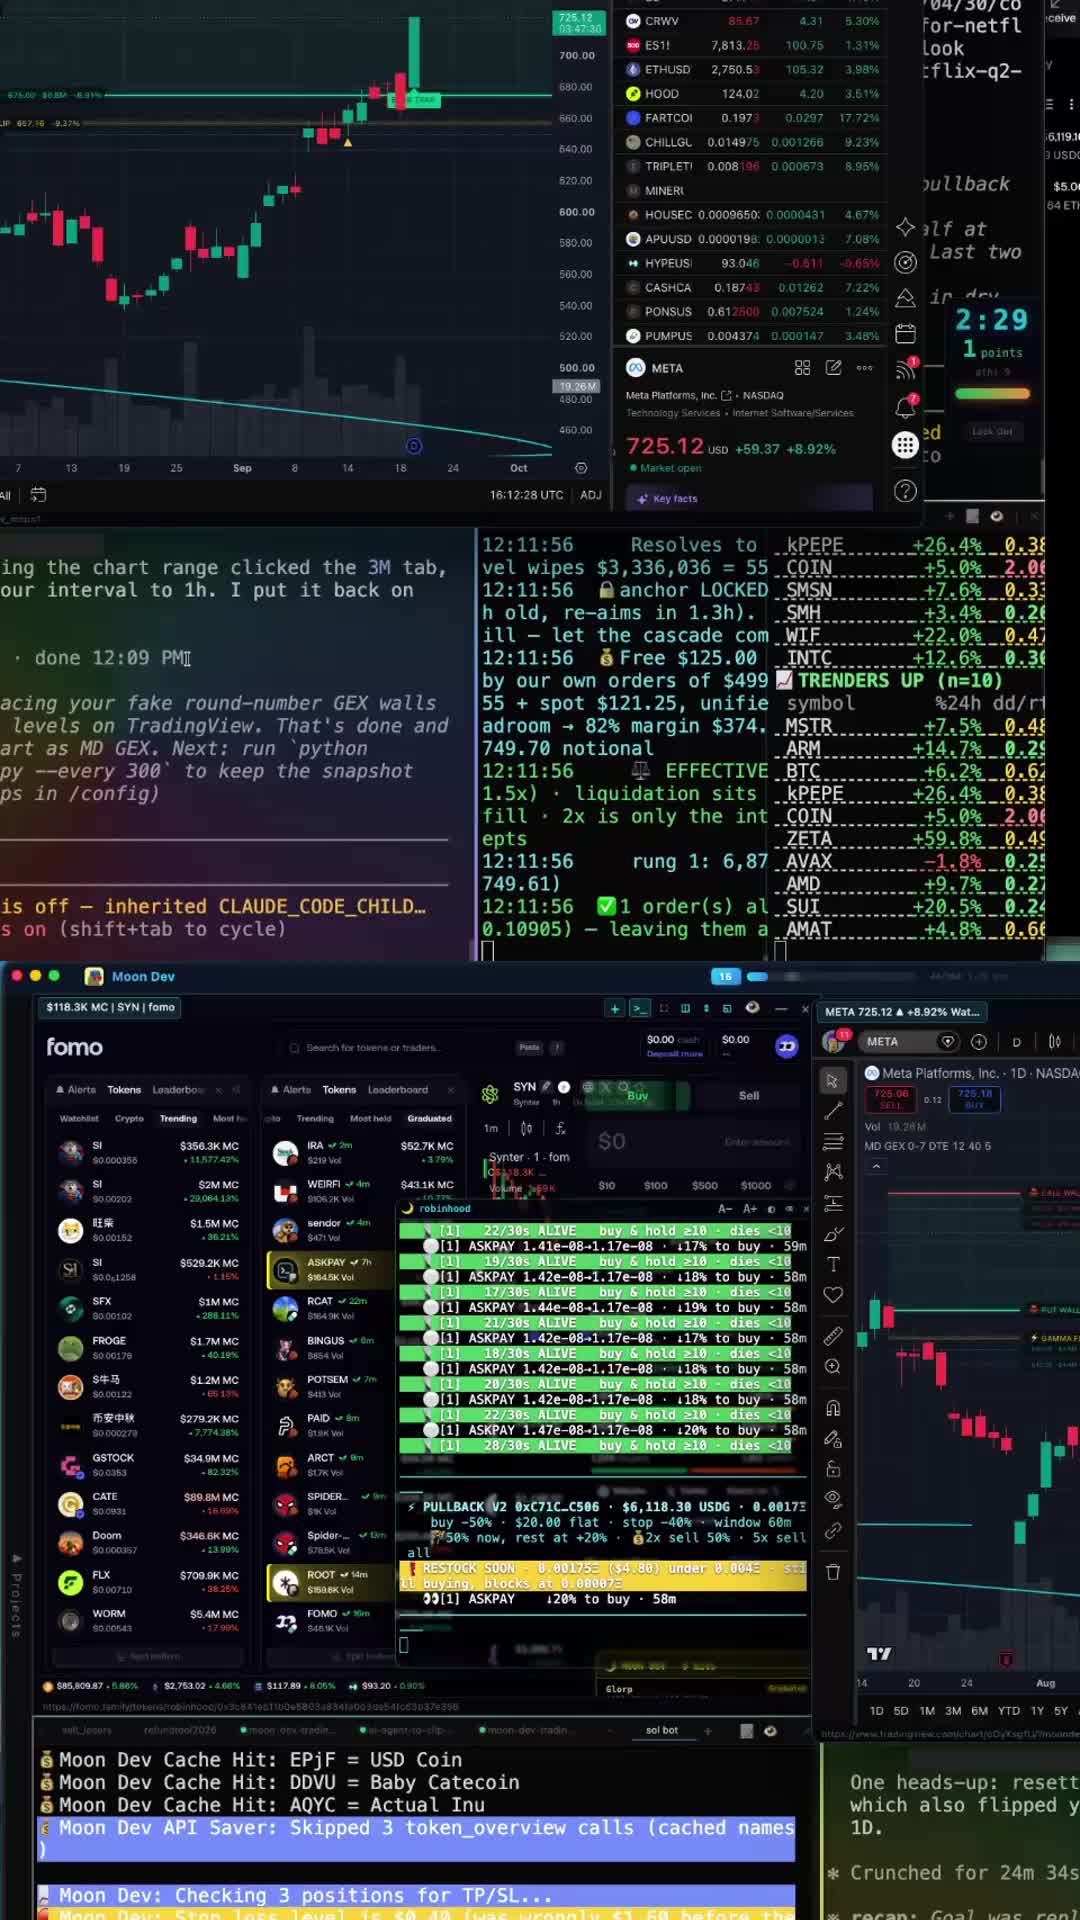This screenshot has height=1920, width=1080.
Task: Open the three-dot more menu for META
Action: [x=865, y=368]
